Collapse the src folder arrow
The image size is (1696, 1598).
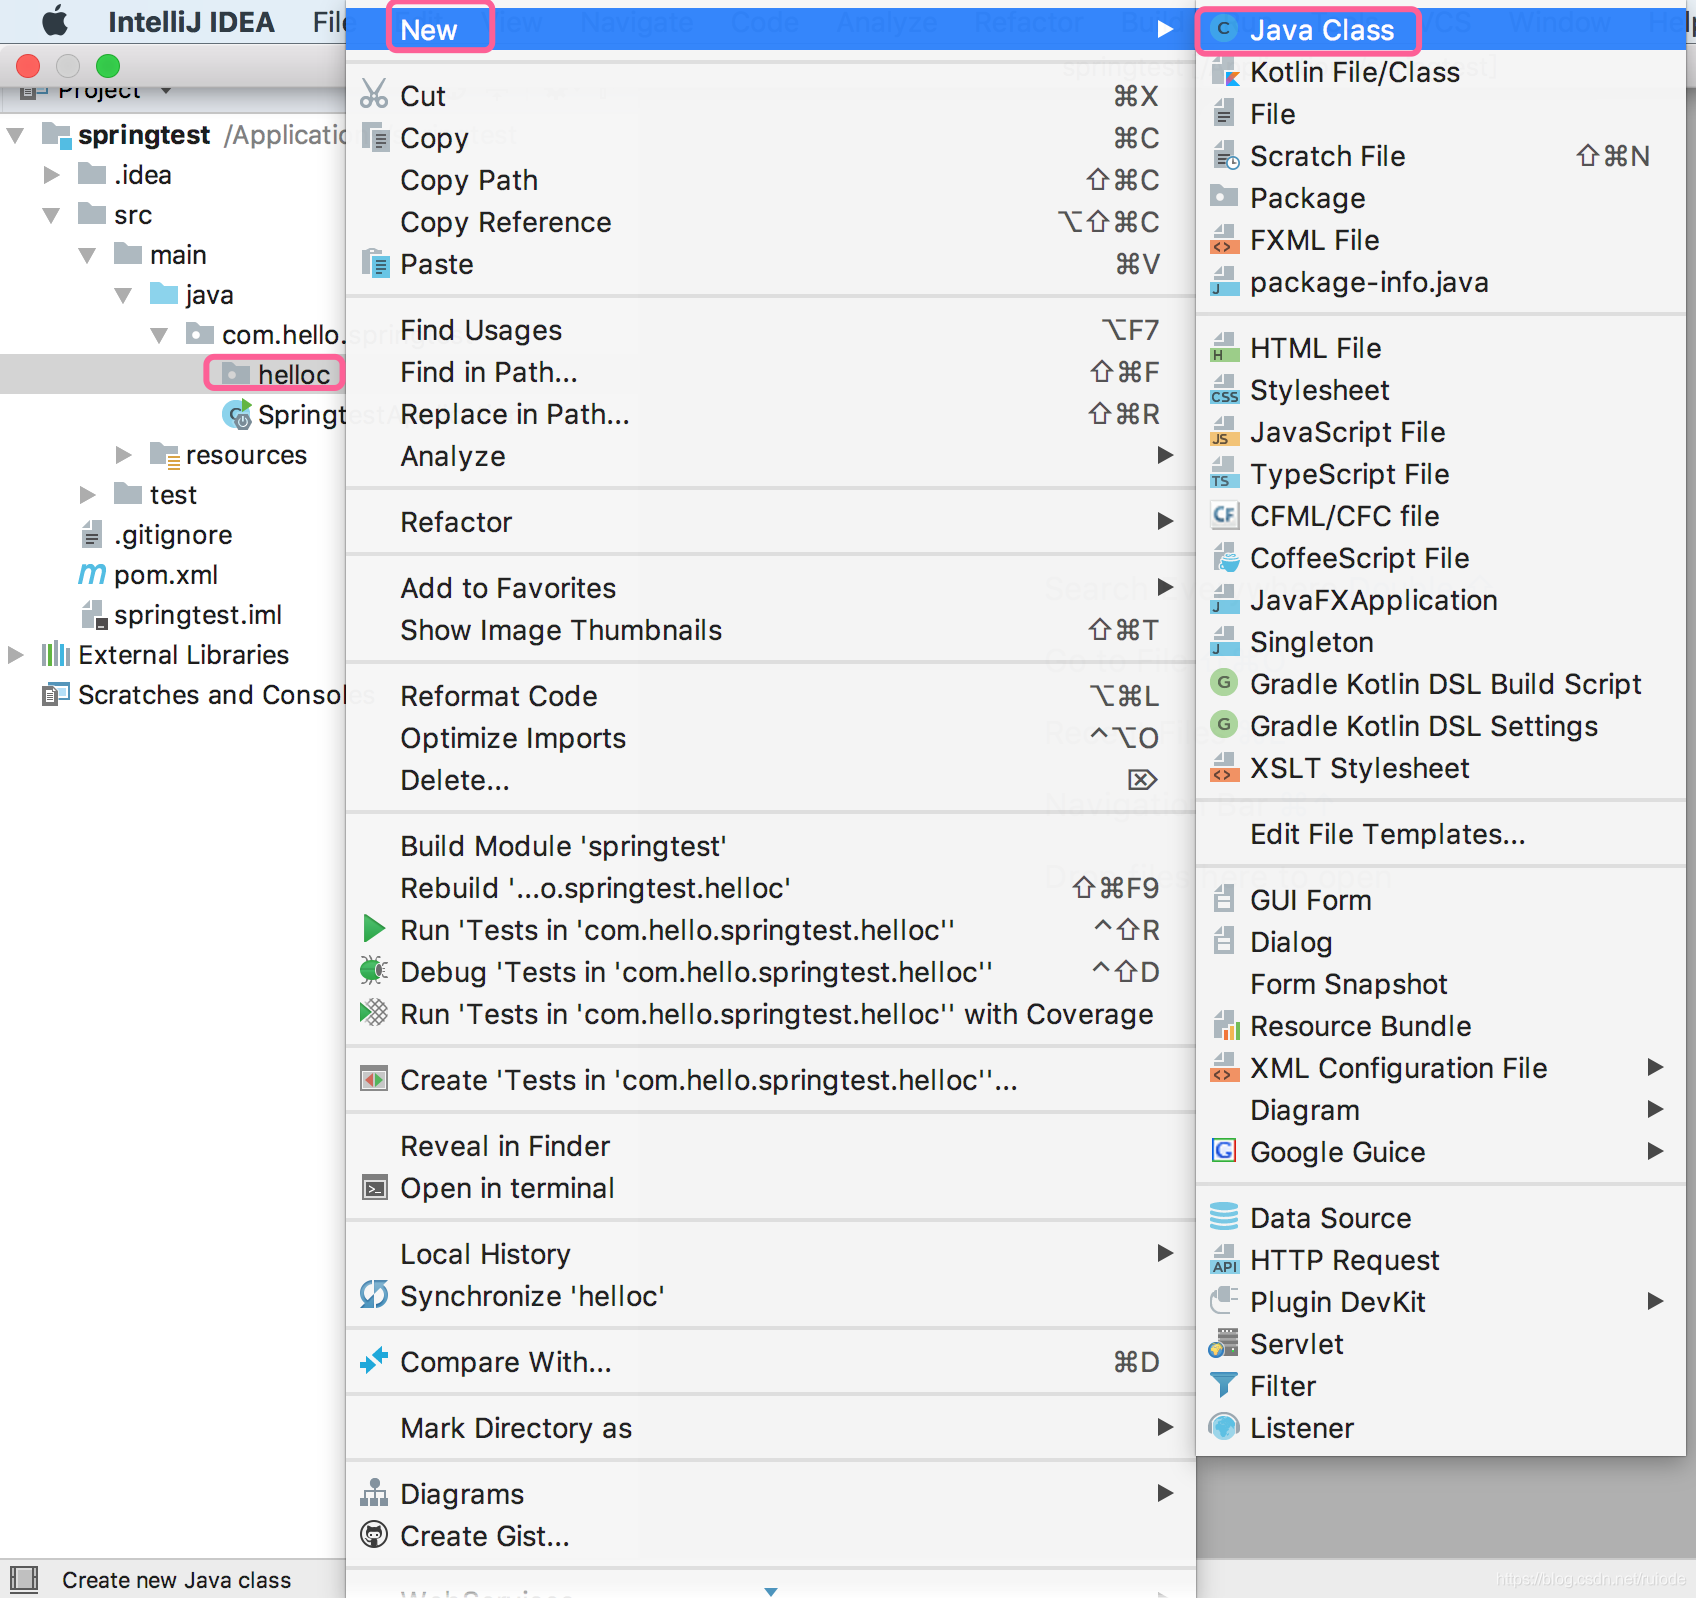51,215
